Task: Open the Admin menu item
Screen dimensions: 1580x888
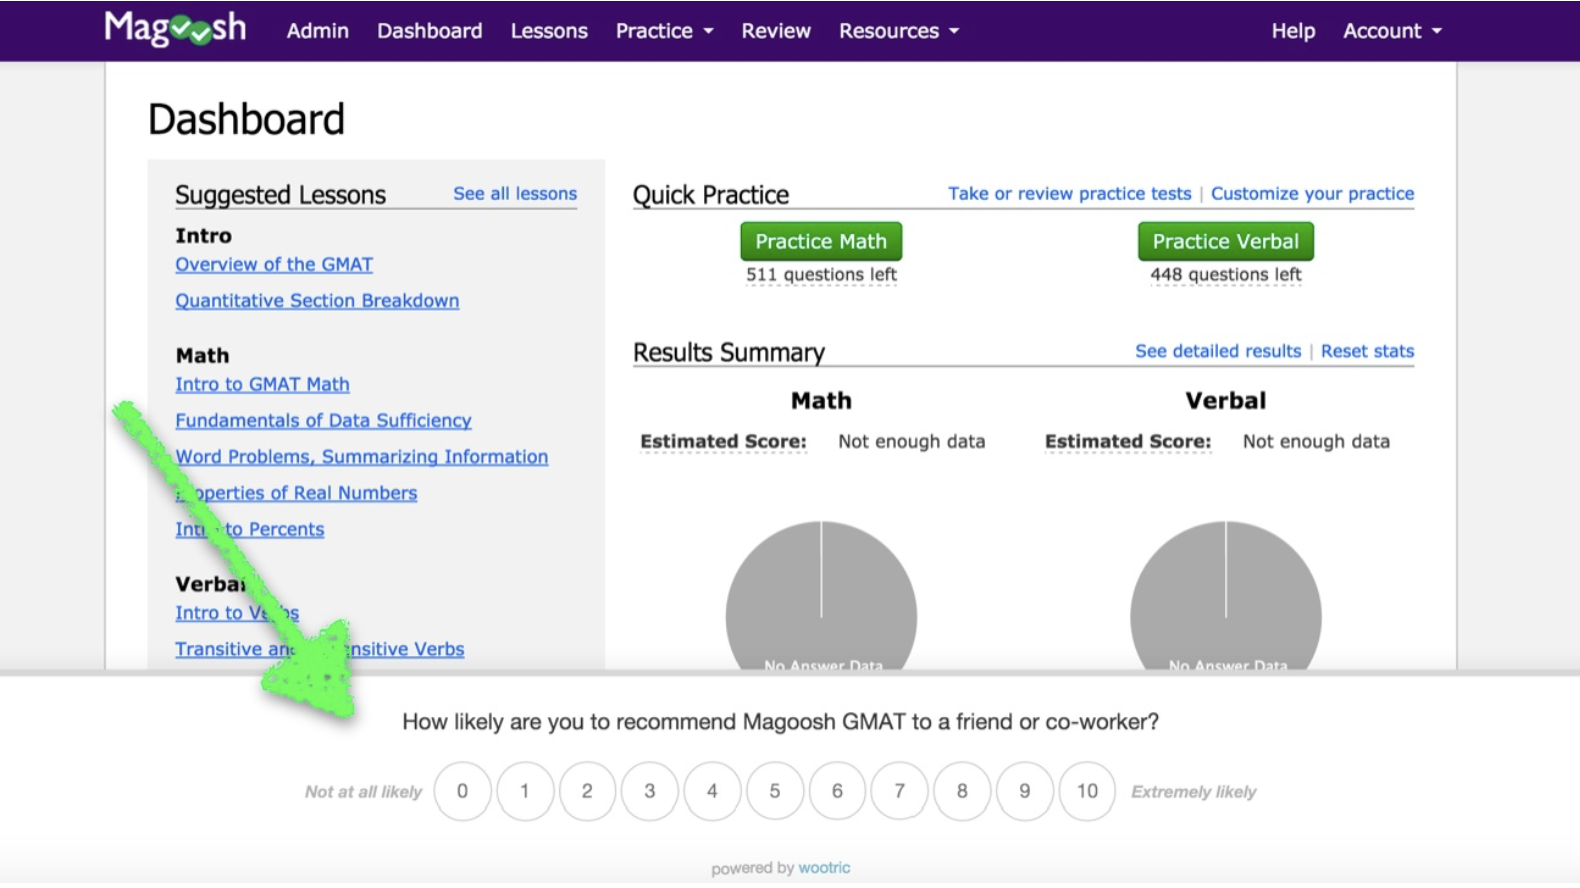Action: (x=318, y=31)
